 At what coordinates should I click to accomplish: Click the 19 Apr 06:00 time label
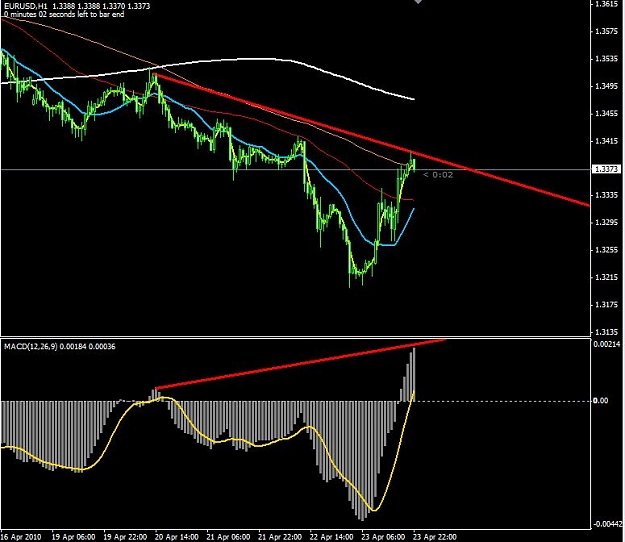(x=73, y=537)
